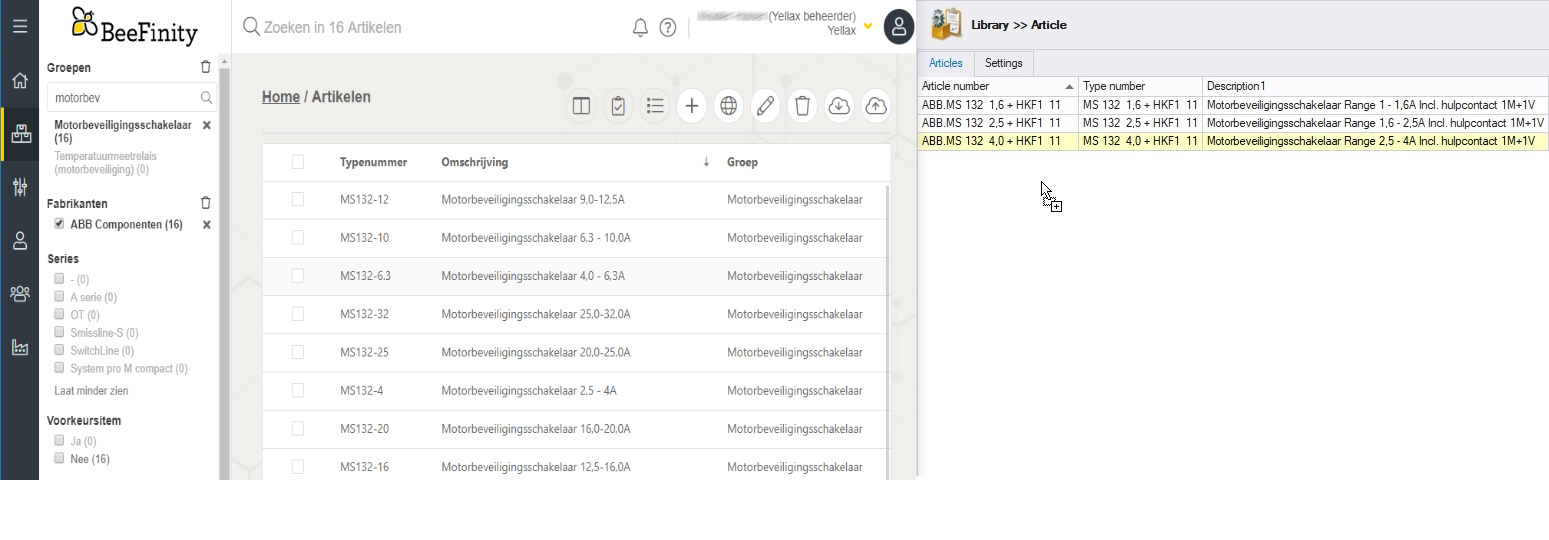The height and width of the screenshot is (540, 1549).
Task: Click the add new article plus icon
Action: point(691,106)
